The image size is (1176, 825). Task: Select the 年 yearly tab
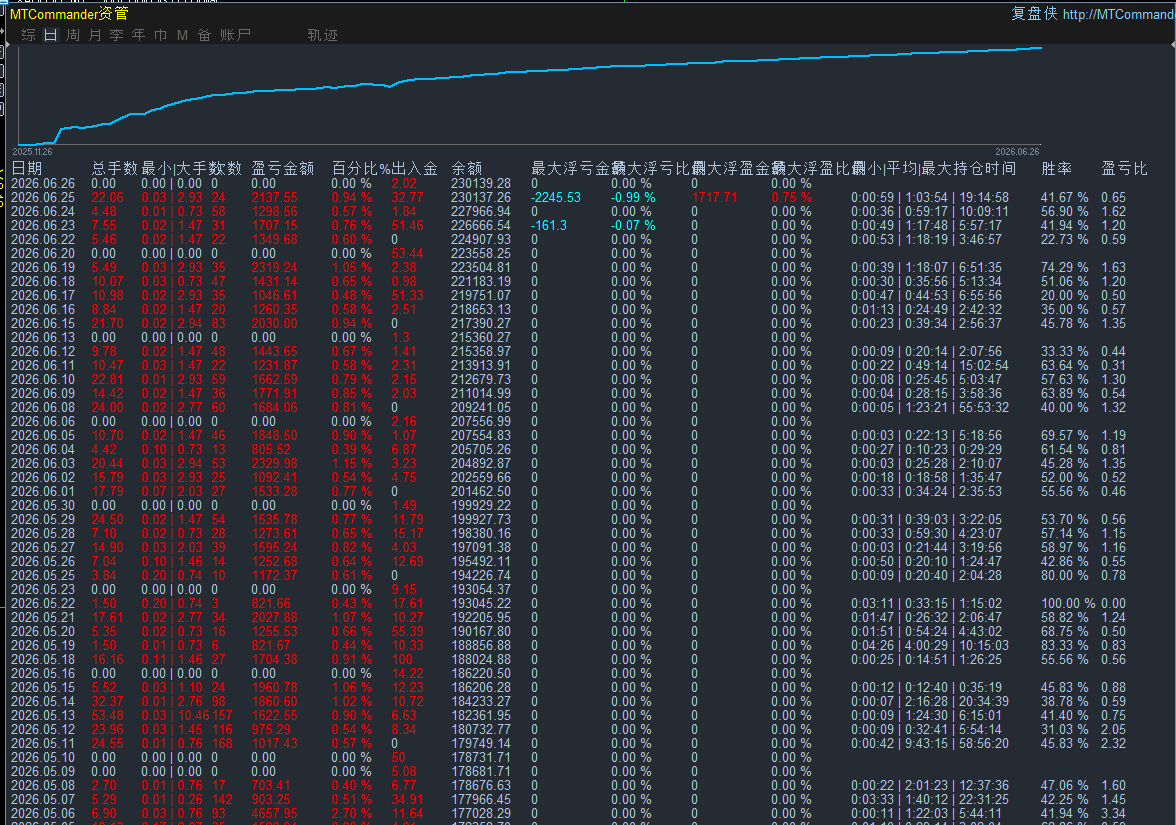tap(138, 35)
